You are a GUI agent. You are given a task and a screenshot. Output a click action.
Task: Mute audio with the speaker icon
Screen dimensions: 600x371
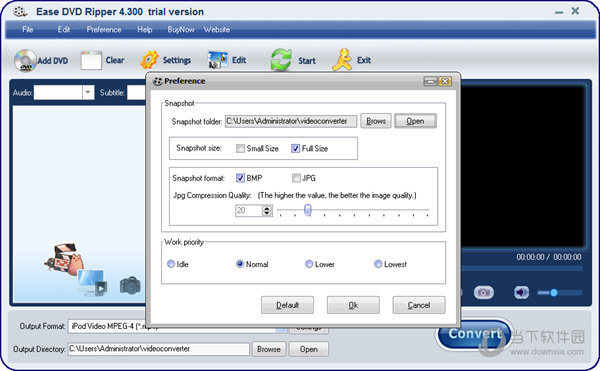tap(521, 293)
